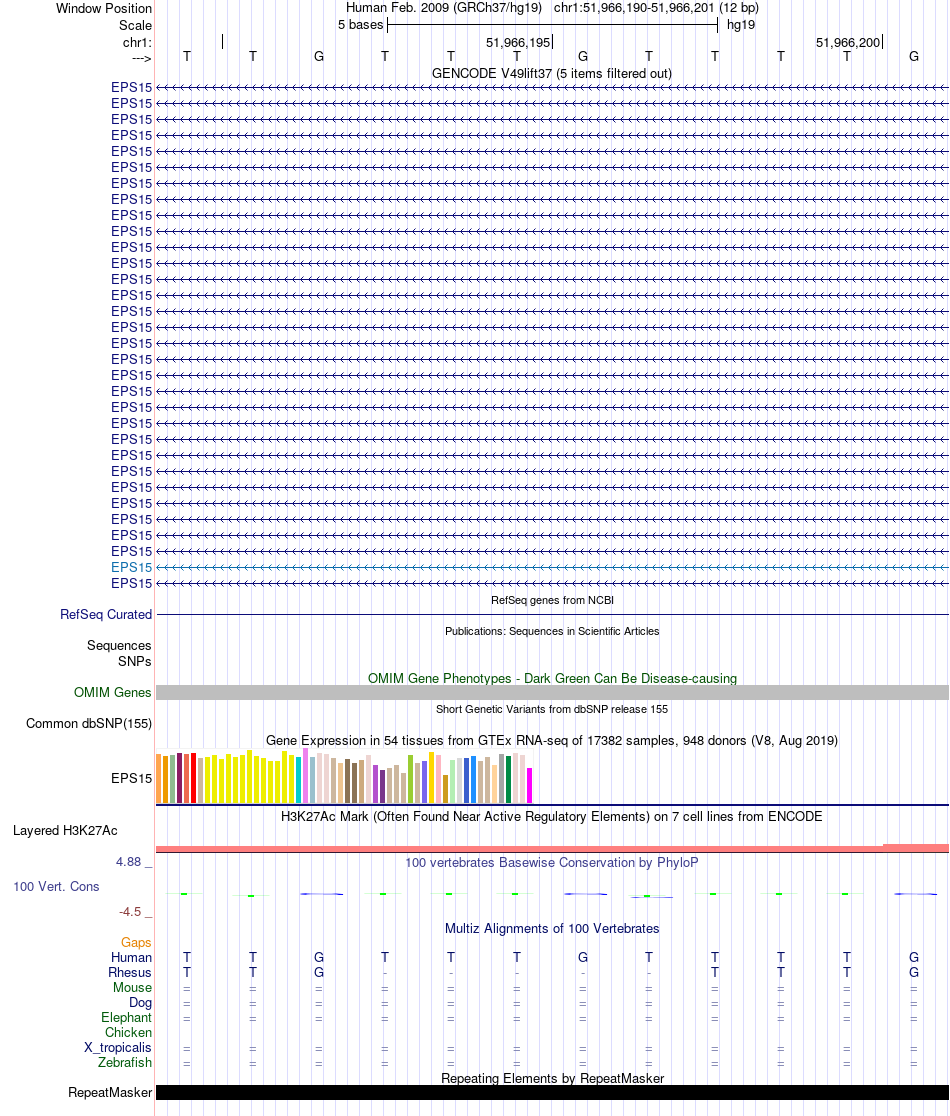Screen dimensions: 950x1116
Task: Click the OMIM Gene Phenotypes title
Action: pos(552,679)
